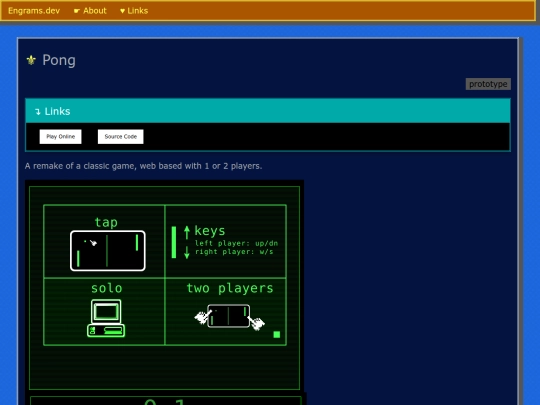This screenshot has width=540, height=405.
Task: Click the pointing hand icon beside About
Action: pos(77,11)
